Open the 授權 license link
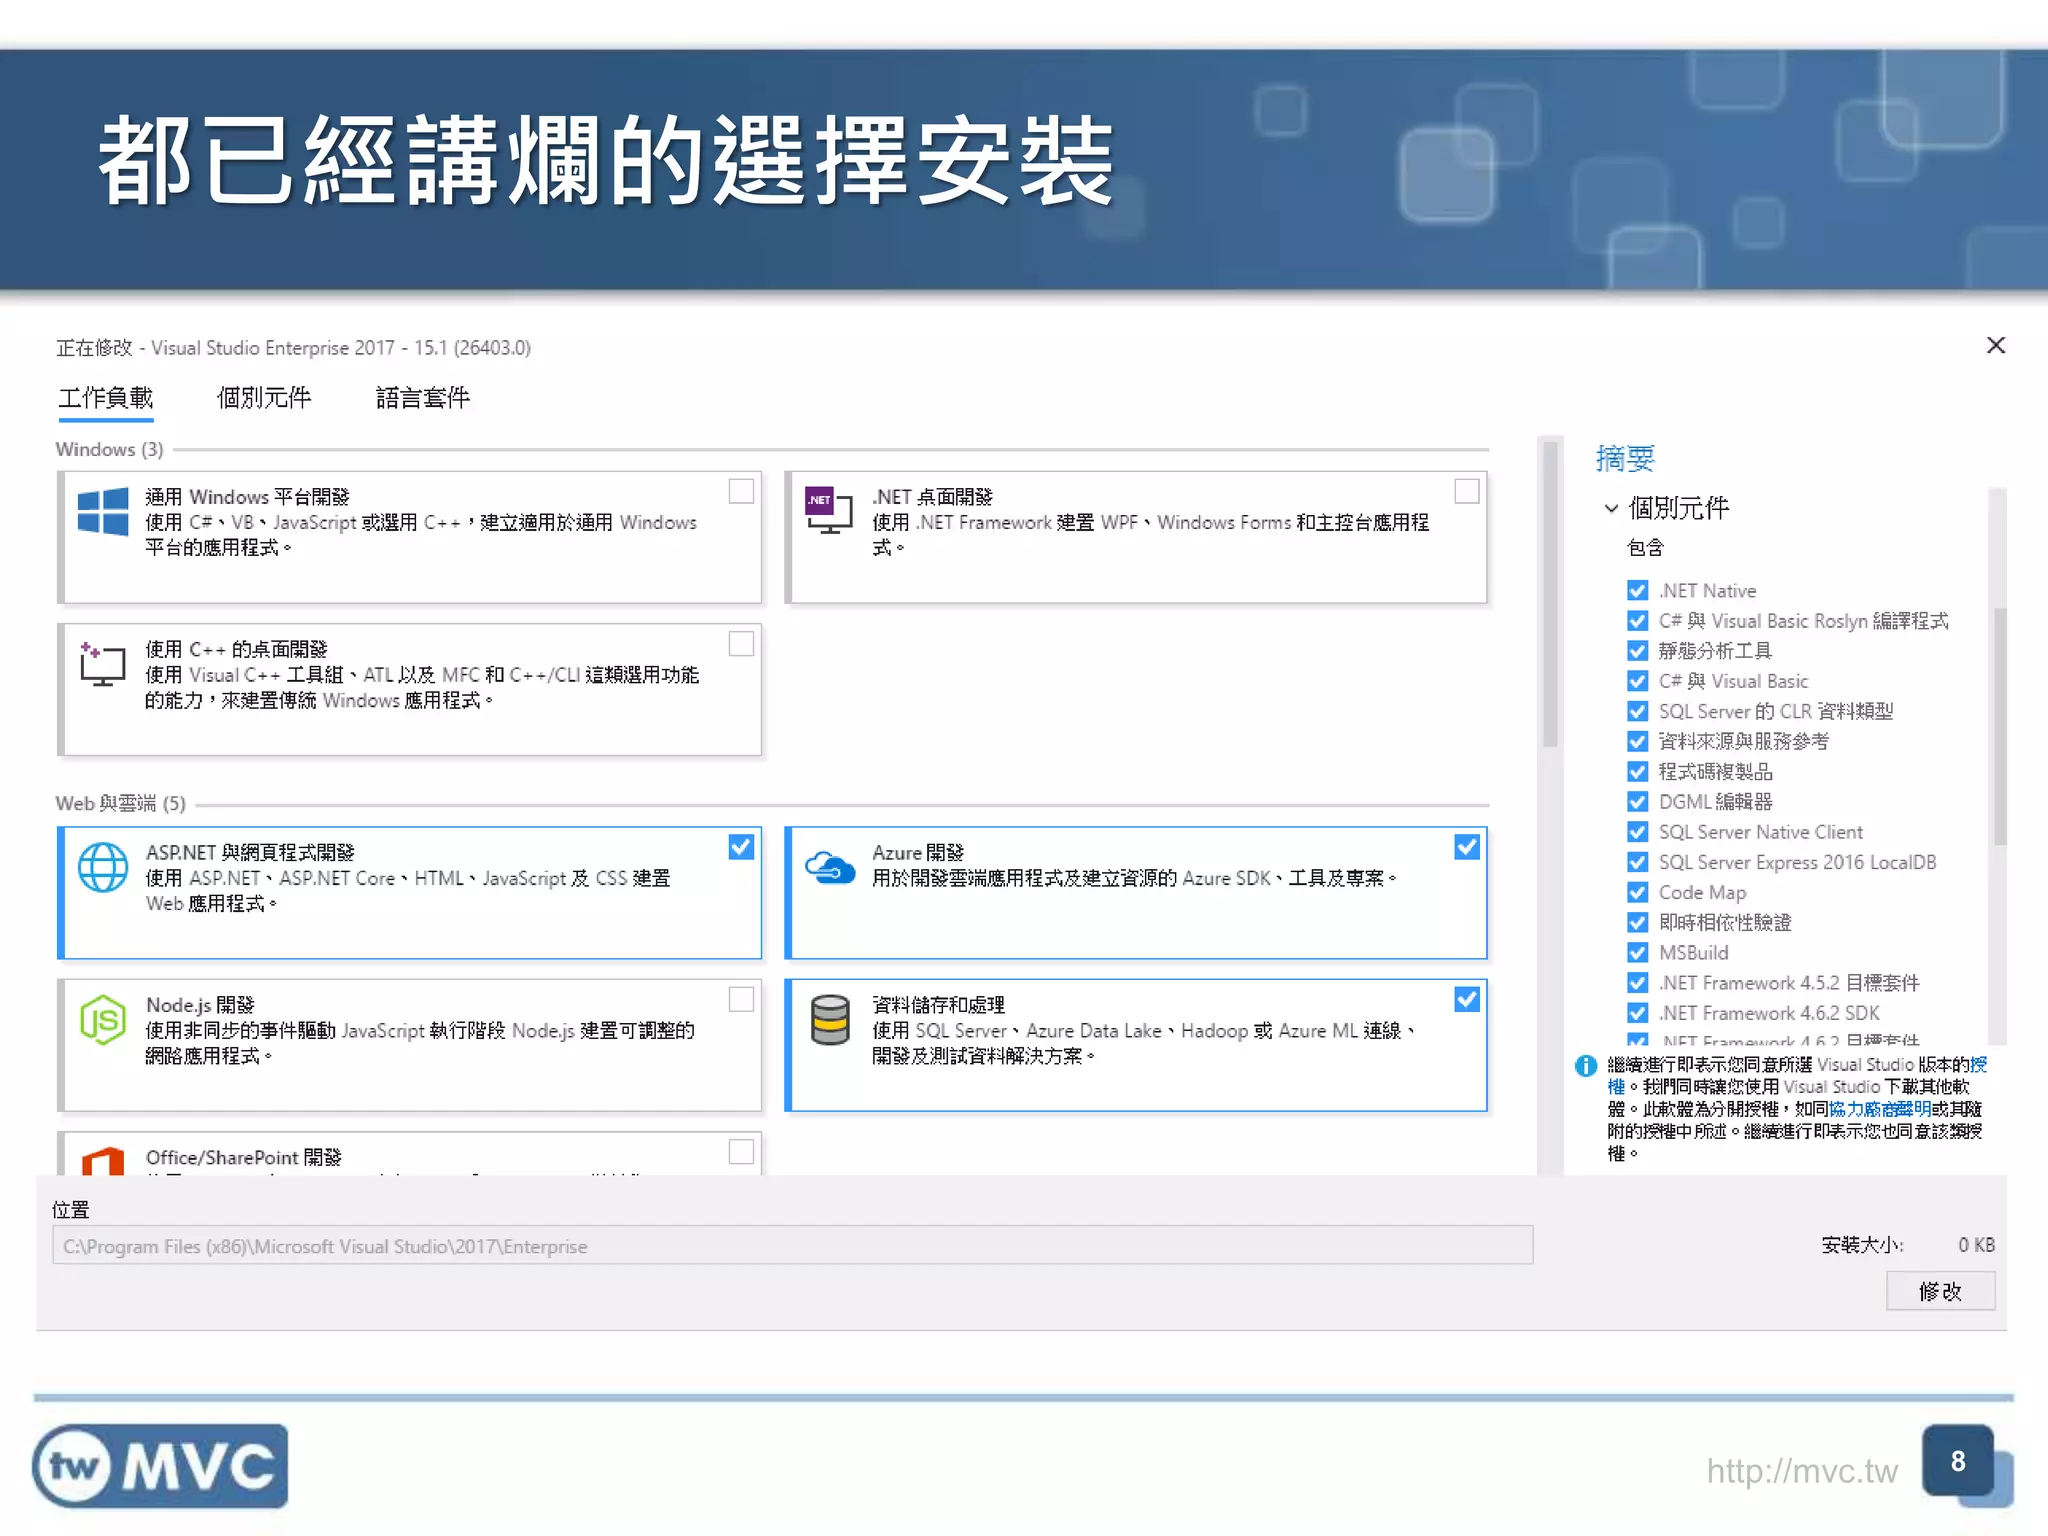The image size is (2048, 1536). (x=1978, y=1065)
